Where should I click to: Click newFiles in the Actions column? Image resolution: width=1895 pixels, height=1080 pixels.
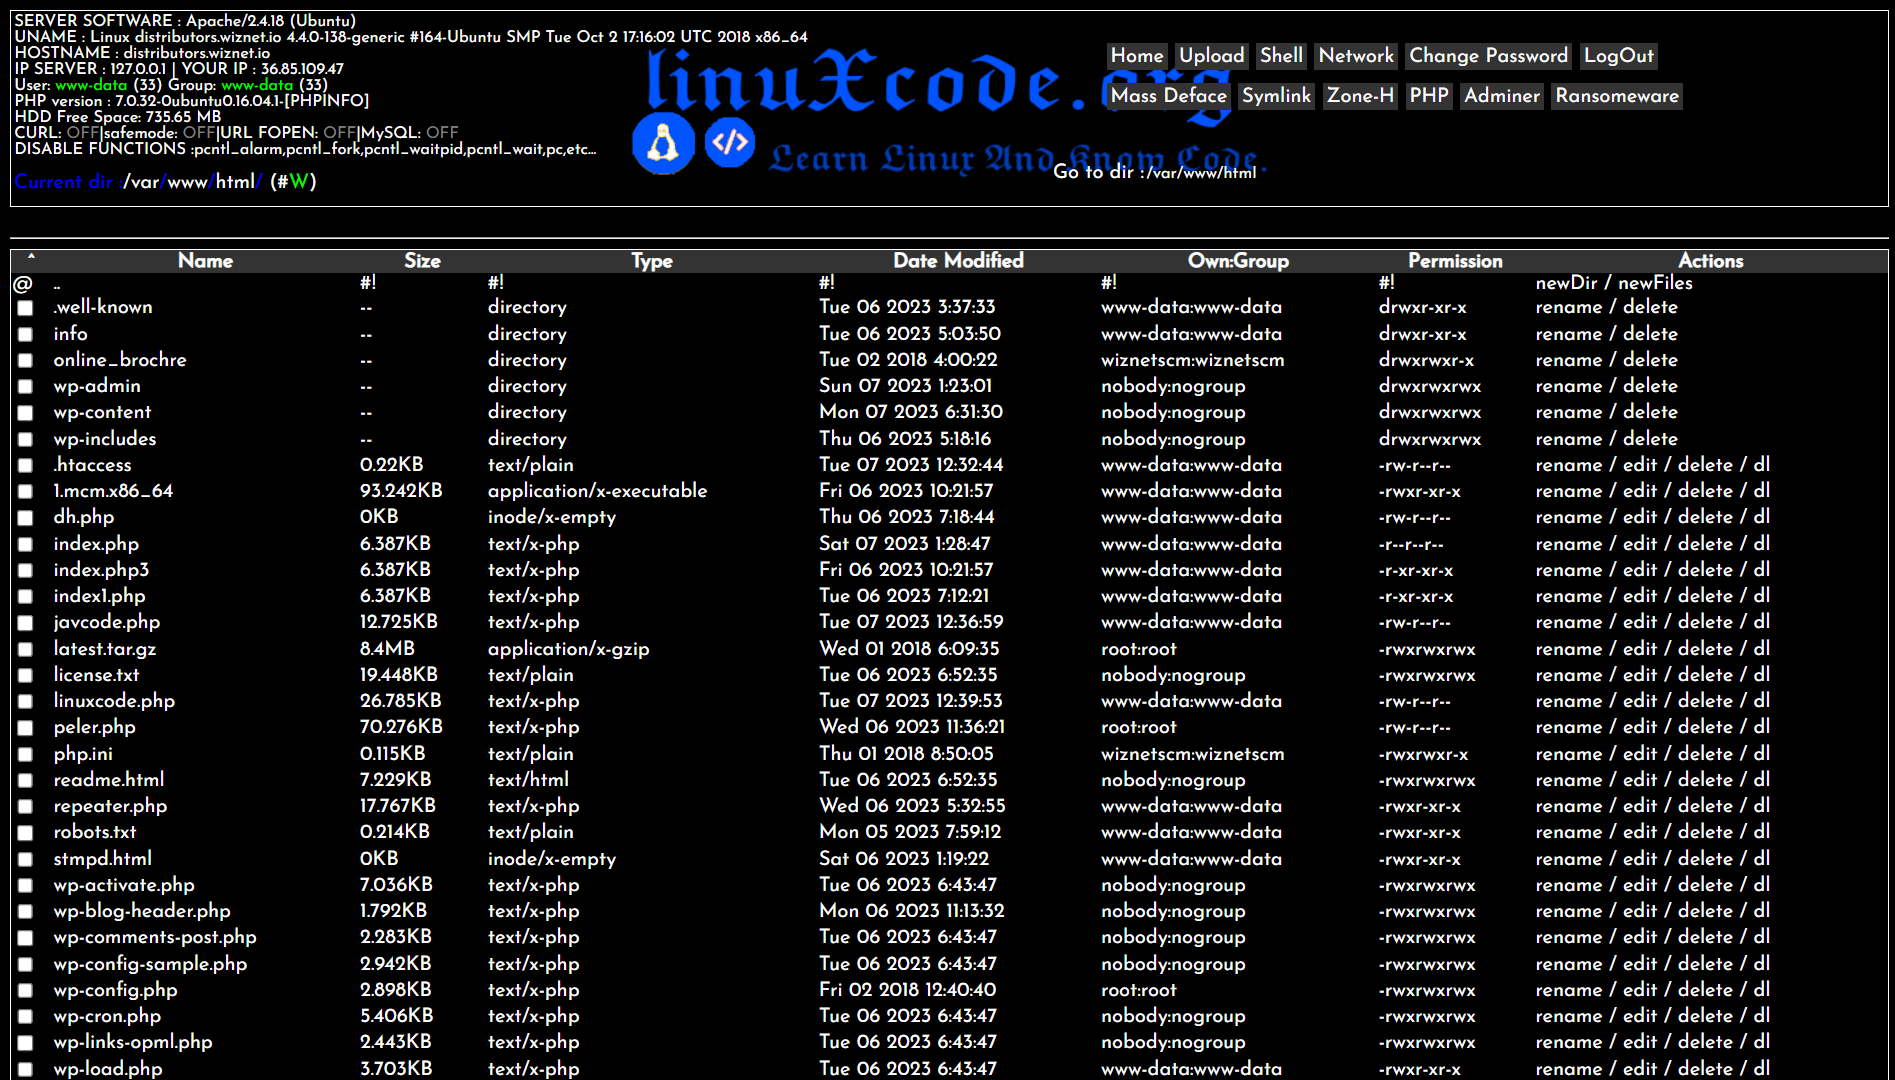point(1655,283)
